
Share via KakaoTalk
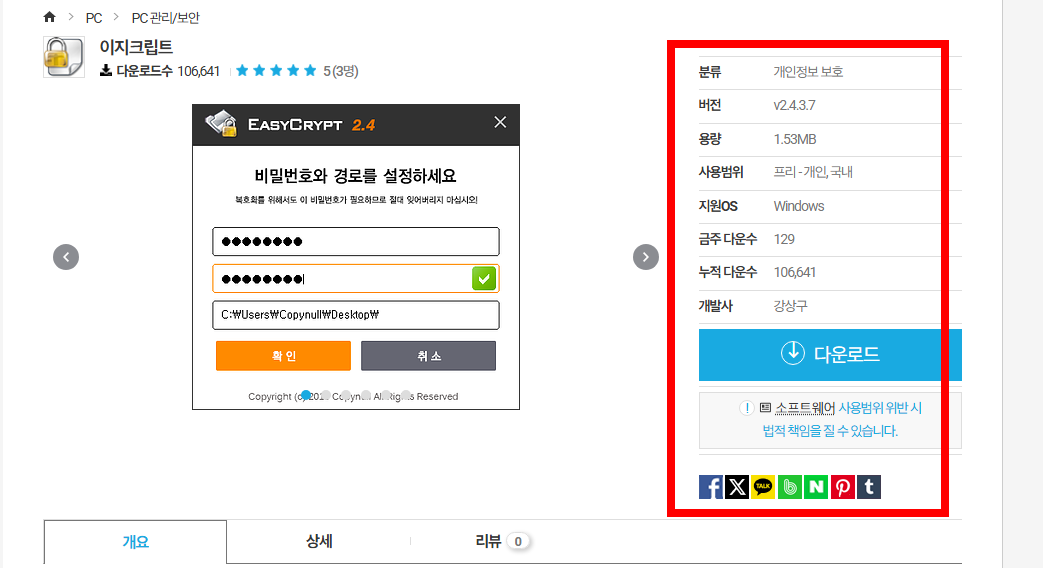[763, 487]
